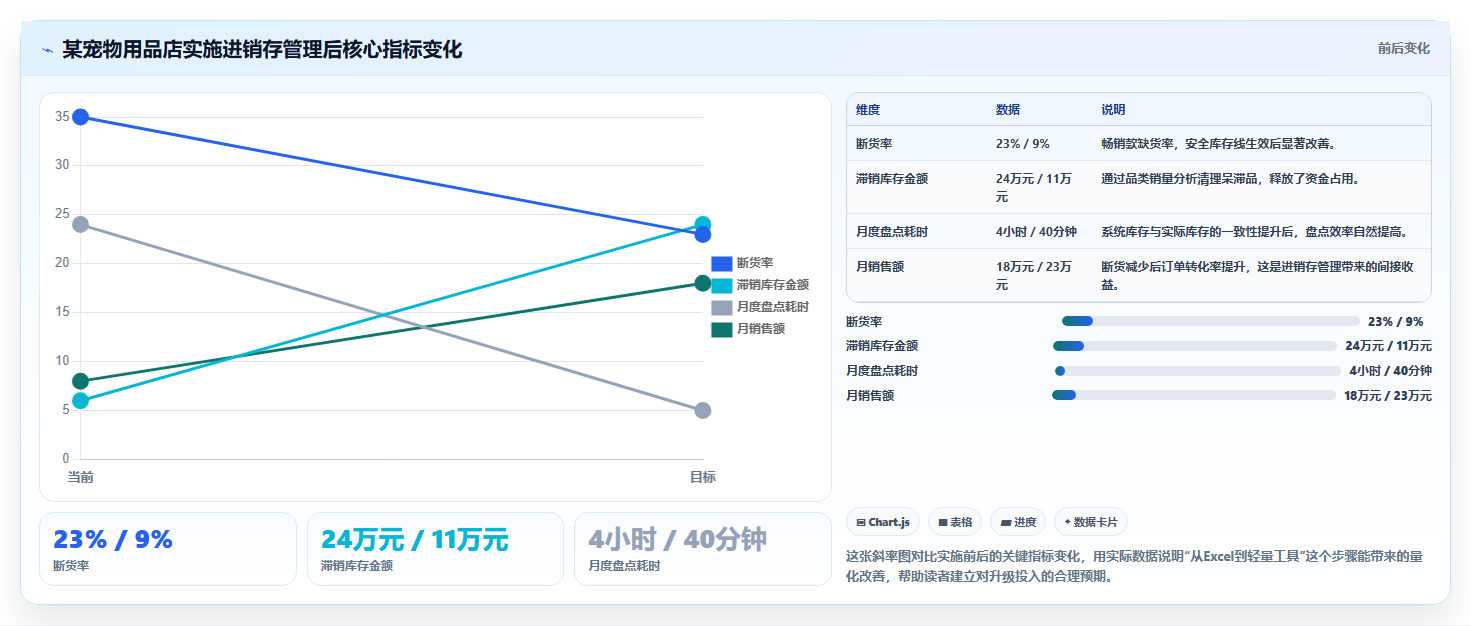
Task: Click the page title 某宠物用品店实施进销存管理后核心指标变化
Action: (x=262, y=50)
